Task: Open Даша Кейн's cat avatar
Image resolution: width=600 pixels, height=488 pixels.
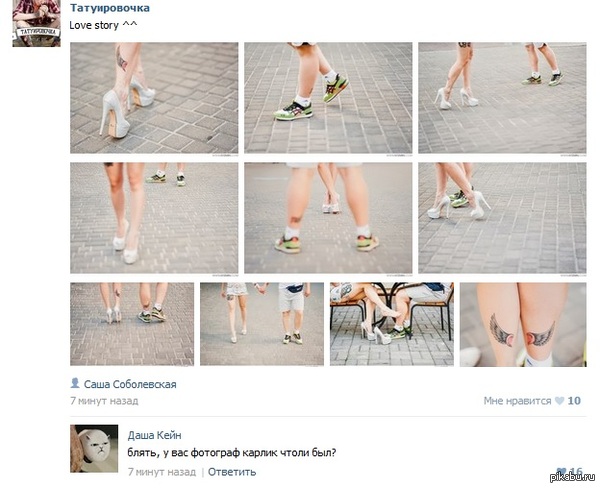Action: 94,448
